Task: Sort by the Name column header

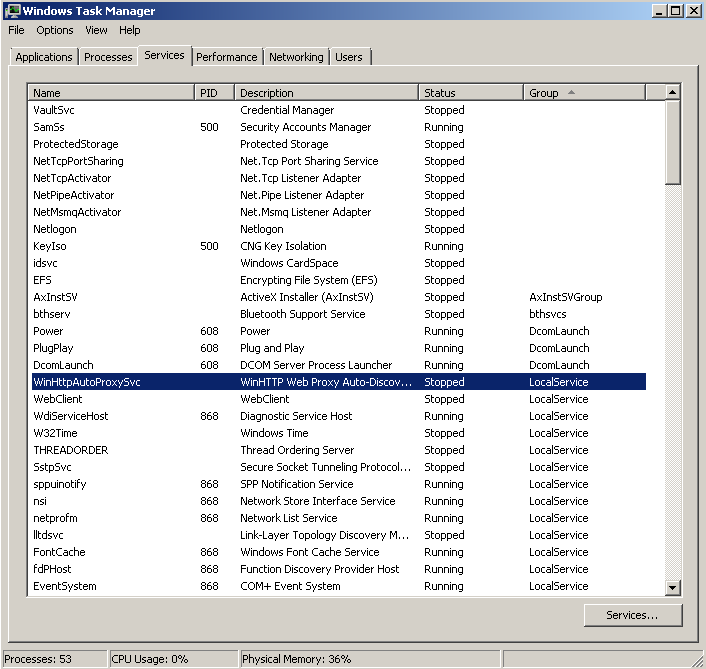Action: coord(111,93)
